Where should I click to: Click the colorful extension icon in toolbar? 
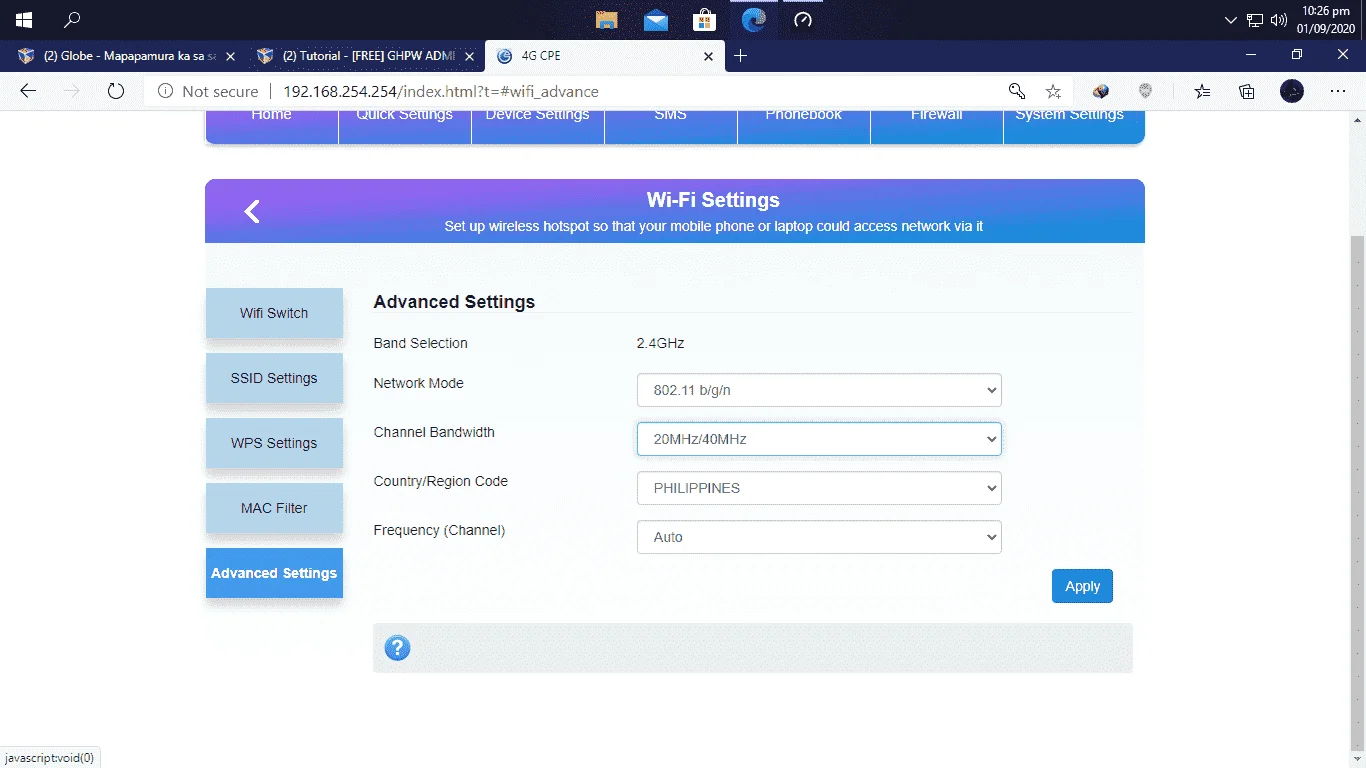1101,91
